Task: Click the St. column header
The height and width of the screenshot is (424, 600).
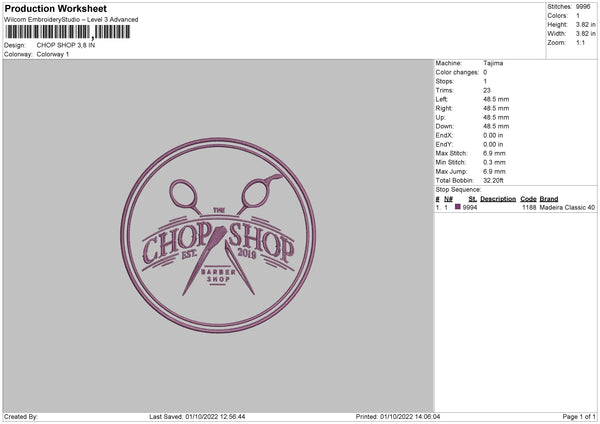Action: coord(473,199)
